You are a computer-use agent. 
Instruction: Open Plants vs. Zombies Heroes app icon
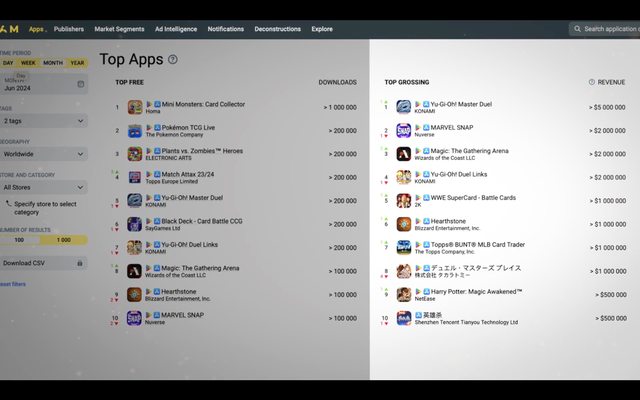tap(135, 154)
